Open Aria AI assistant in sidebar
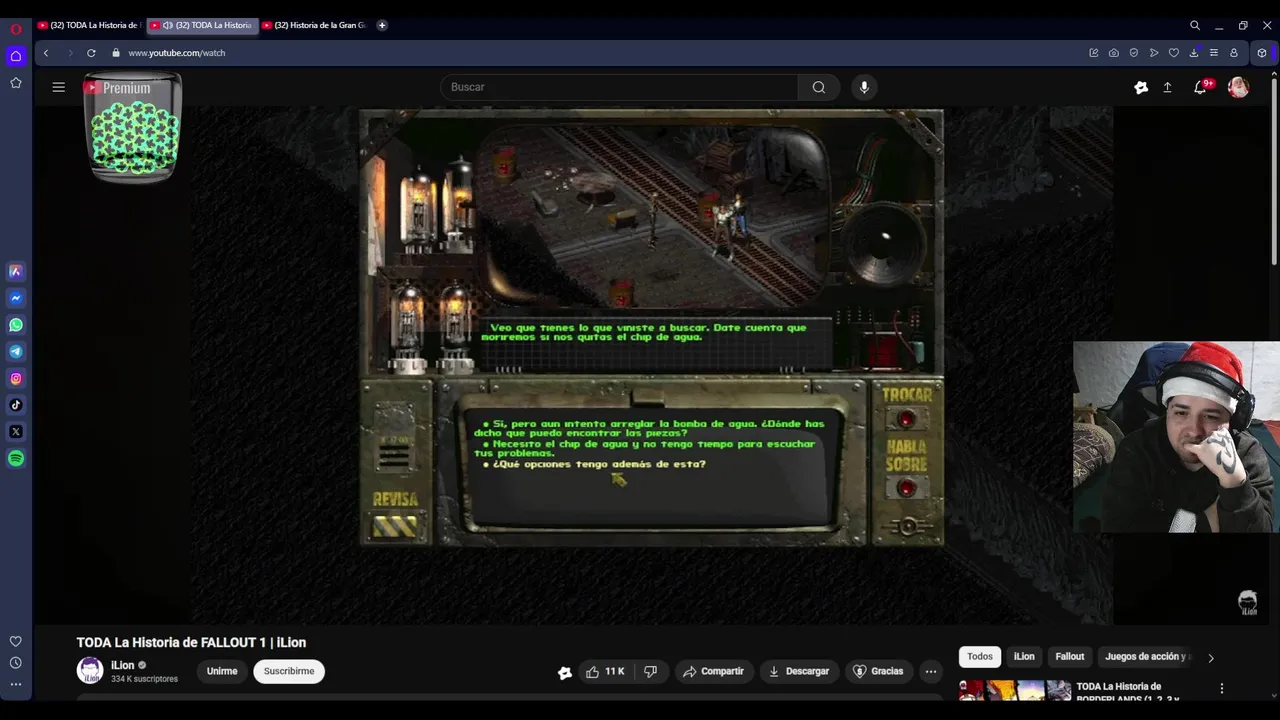Image resolution: width=1280 pixels, height=720 pixels. click(16, 271)
